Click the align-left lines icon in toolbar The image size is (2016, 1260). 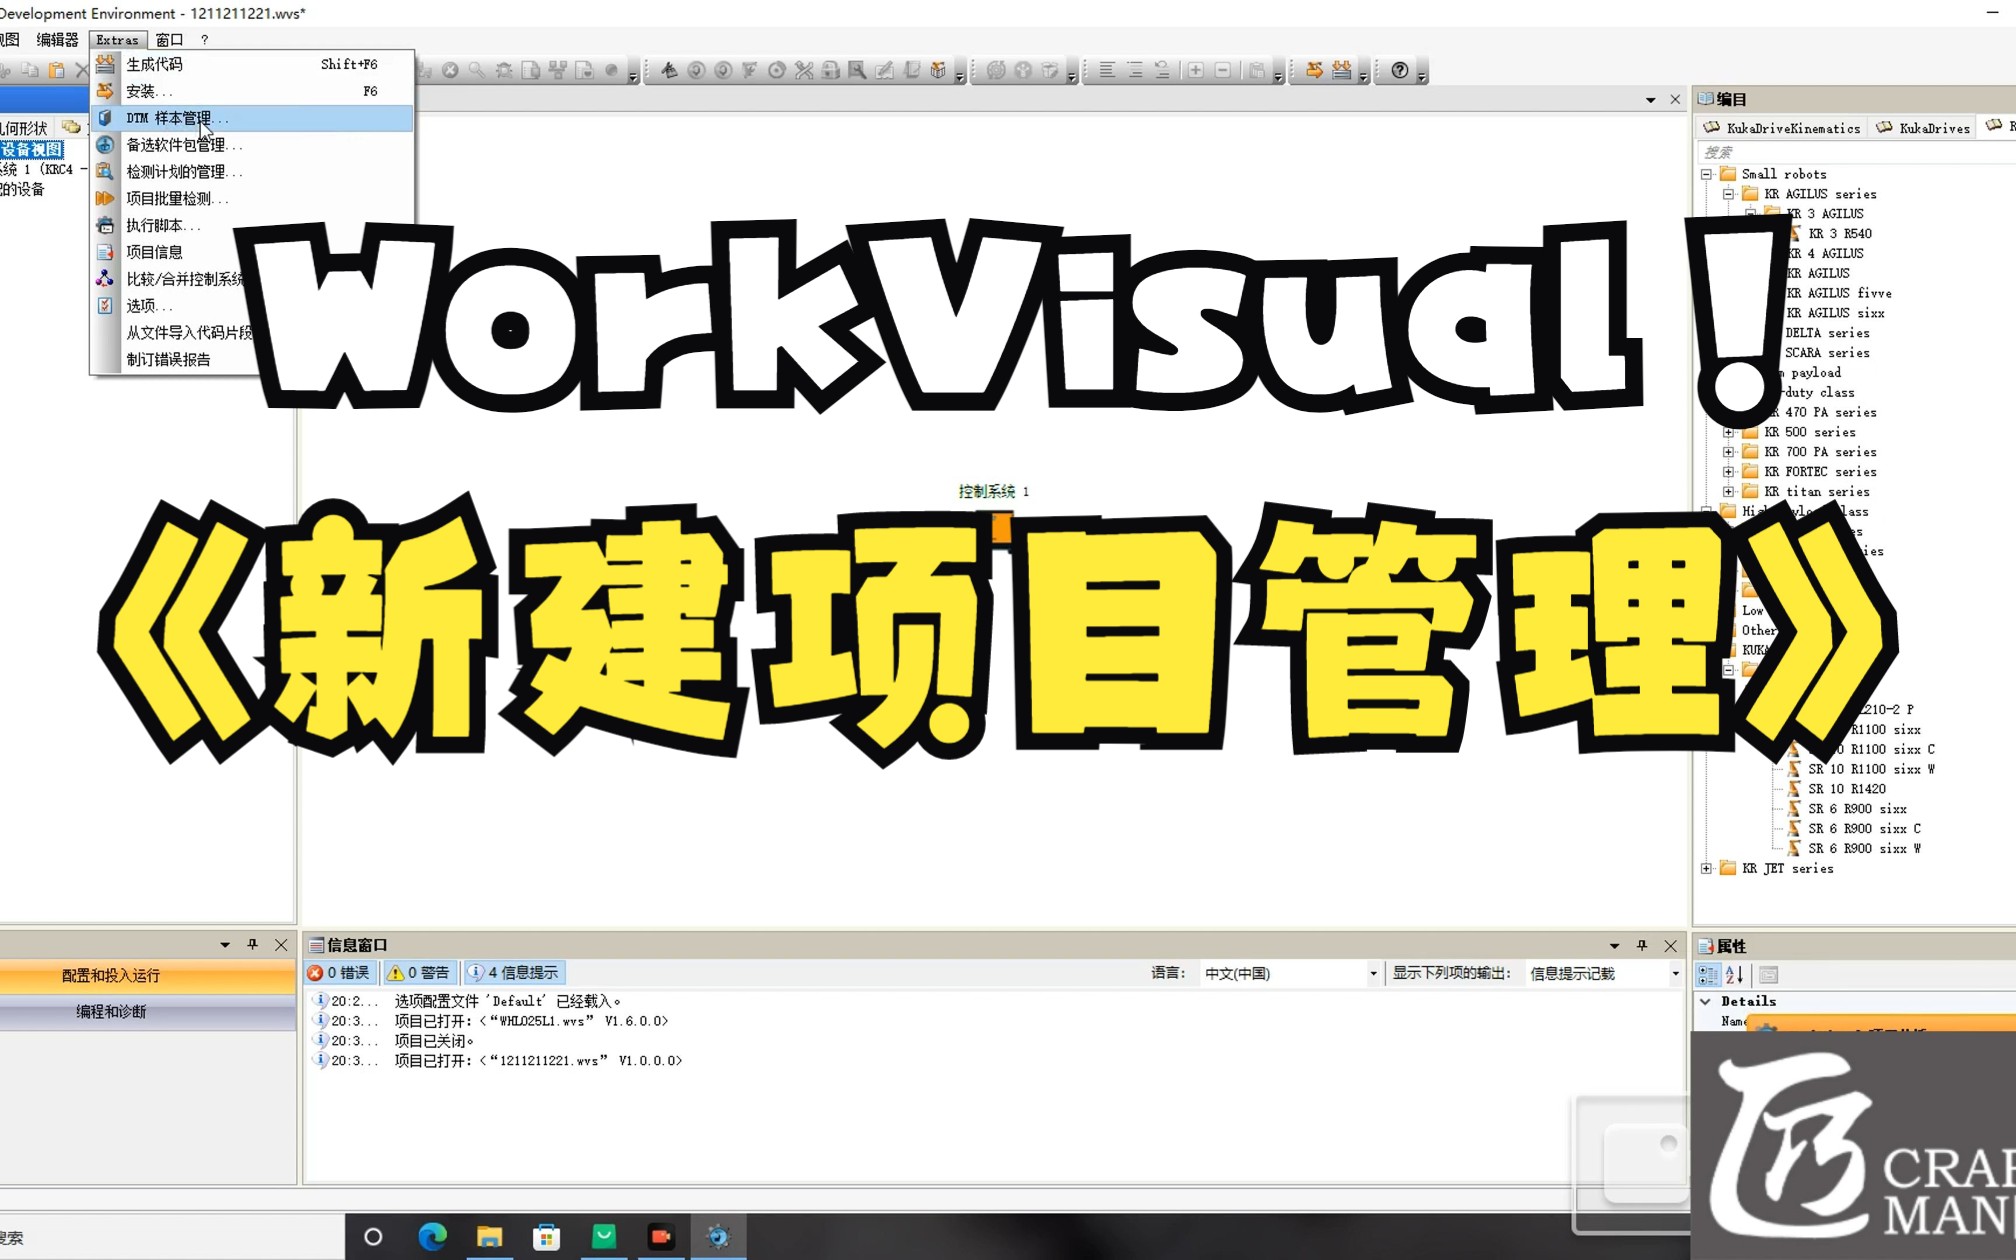click(x=1107, y=70)
